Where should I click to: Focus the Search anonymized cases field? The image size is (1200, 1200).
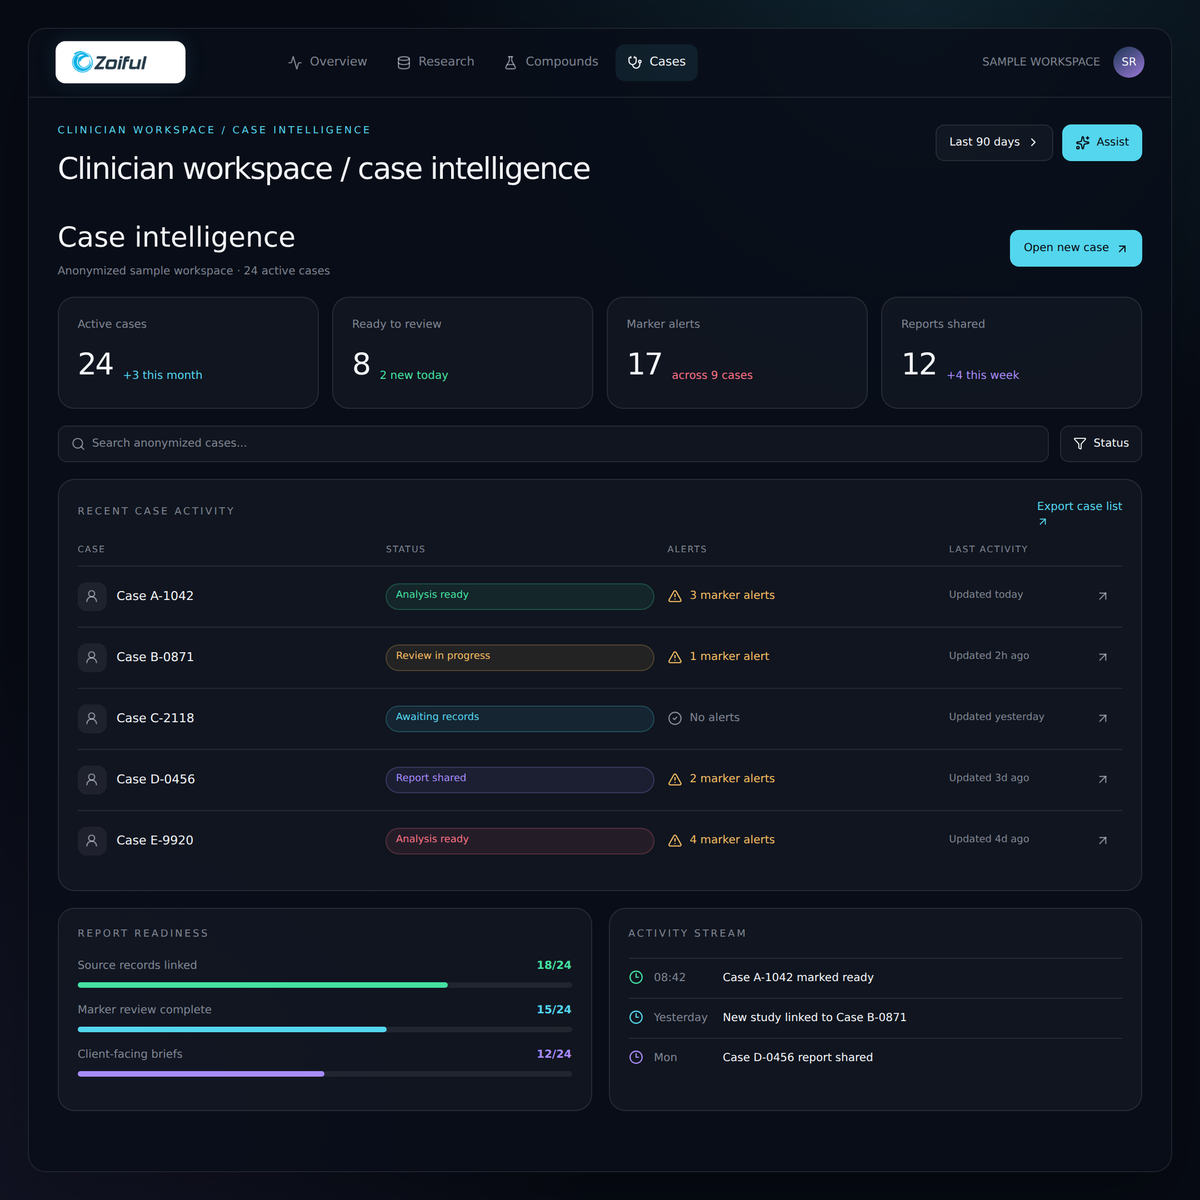coord(553,444)
